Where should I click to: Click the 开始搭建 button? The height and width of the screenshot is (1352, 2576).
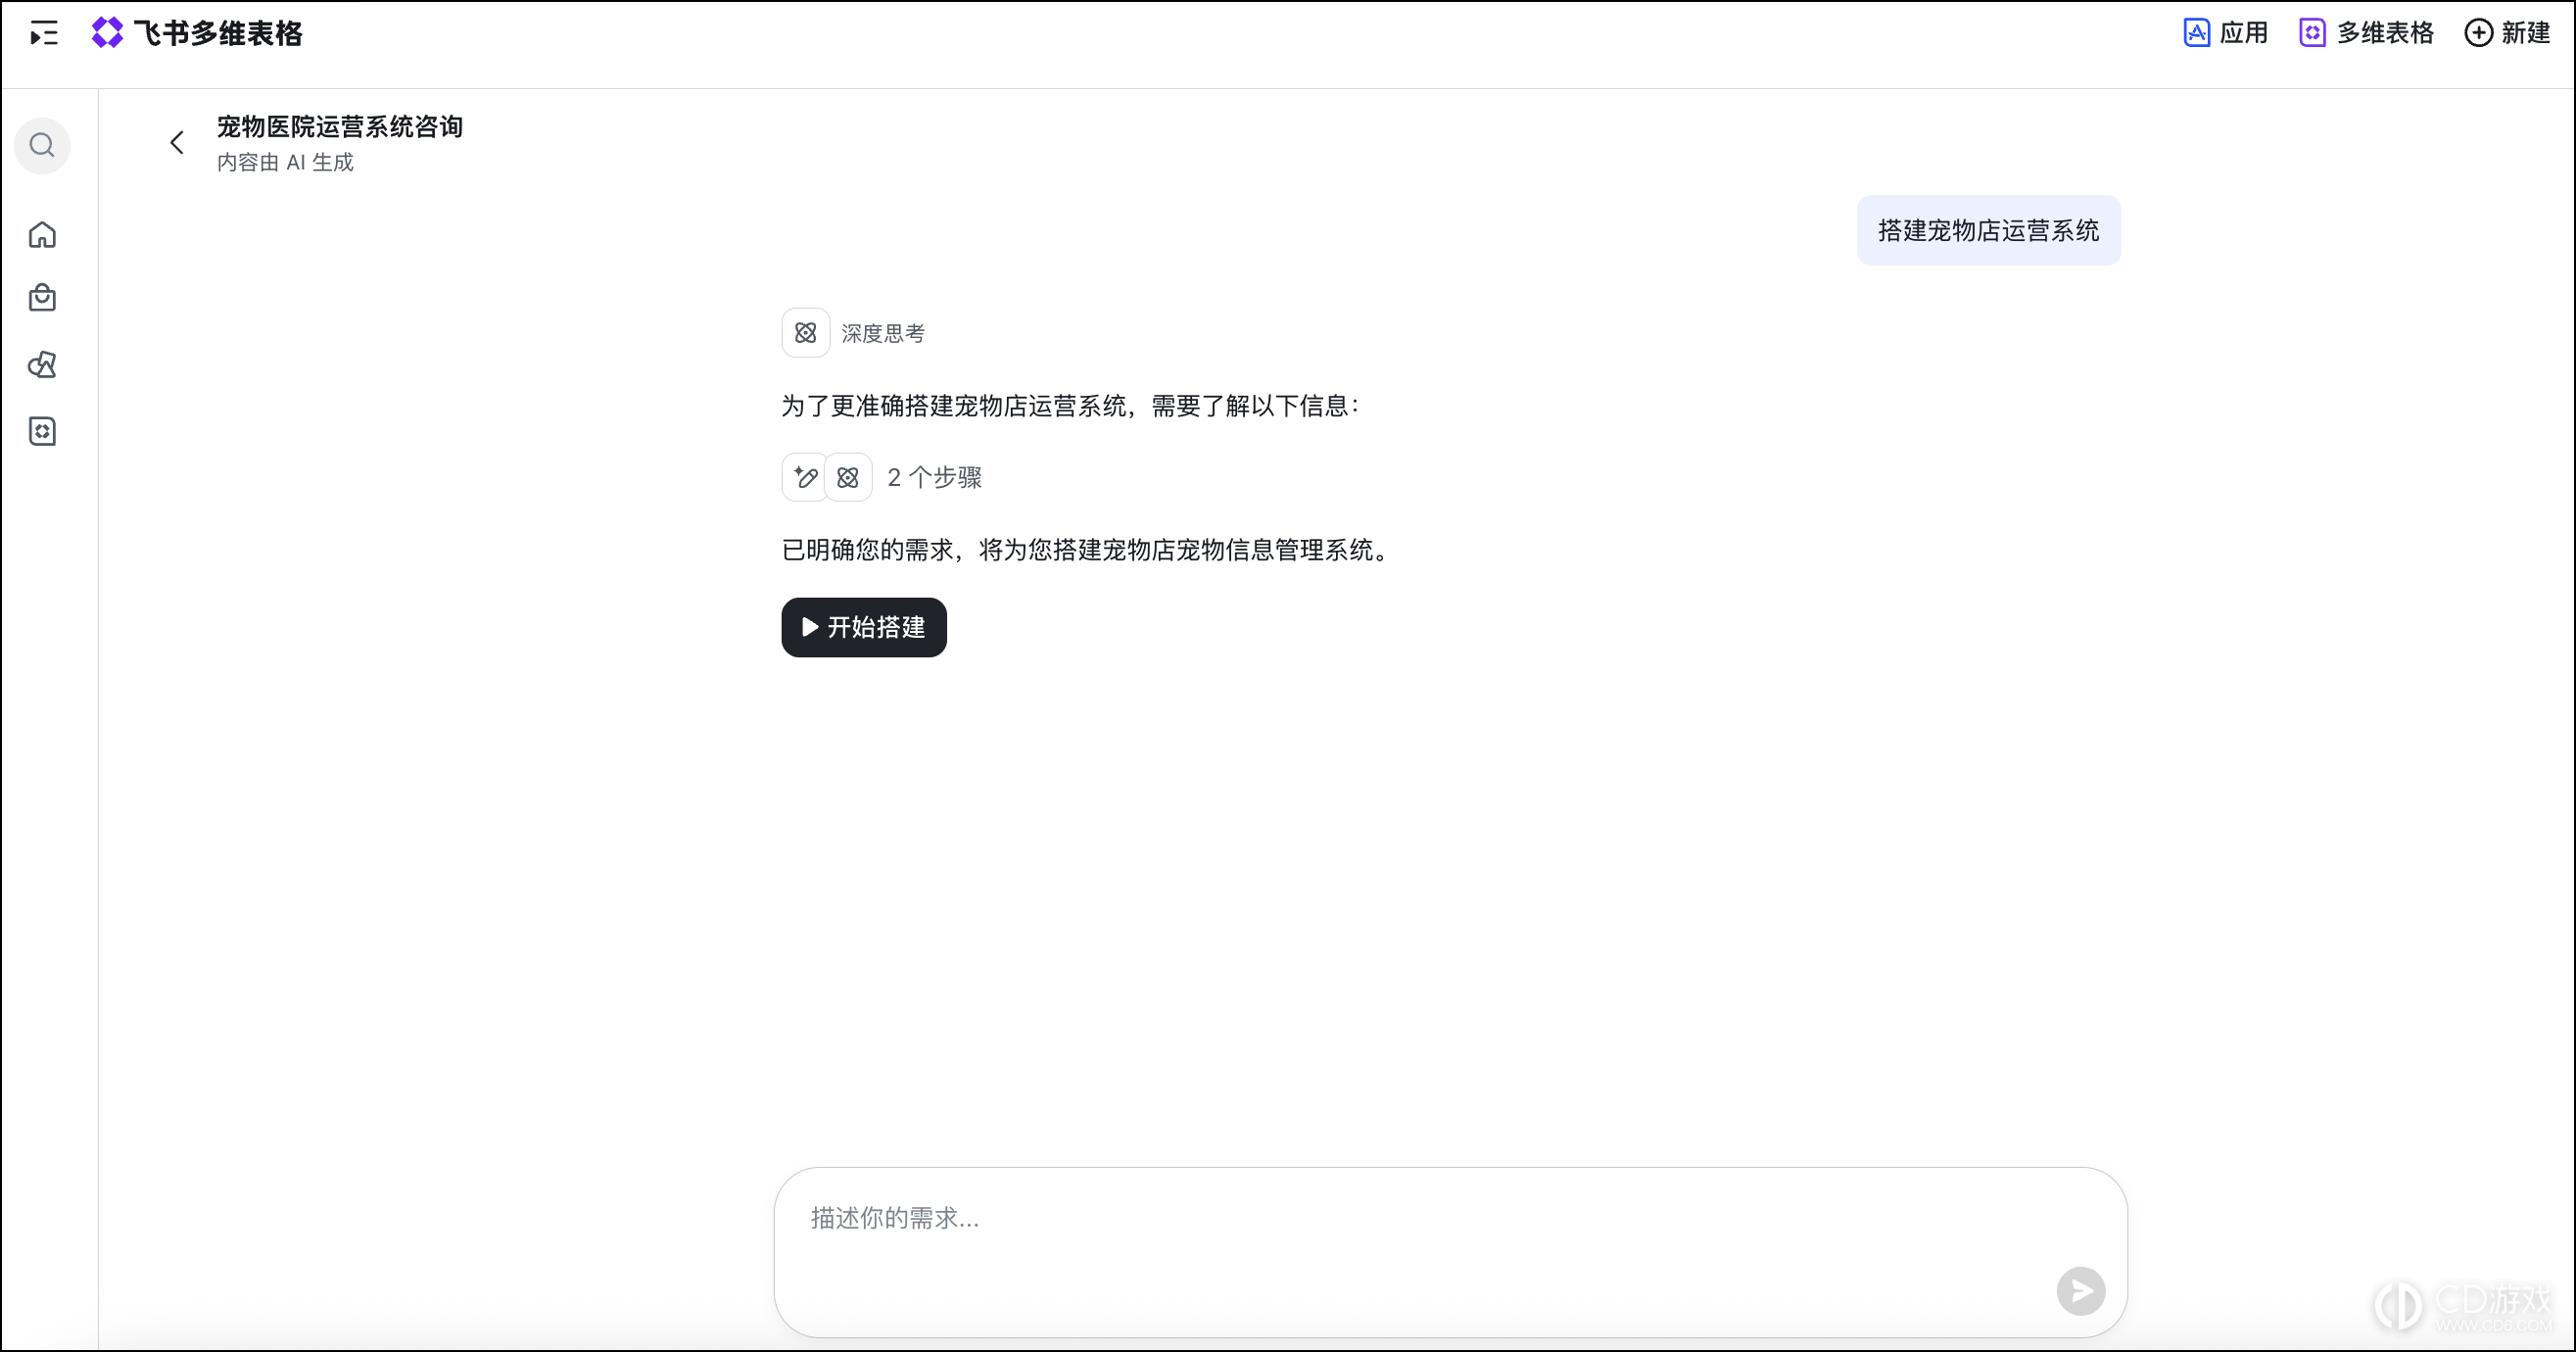click(x=864, y=627)
